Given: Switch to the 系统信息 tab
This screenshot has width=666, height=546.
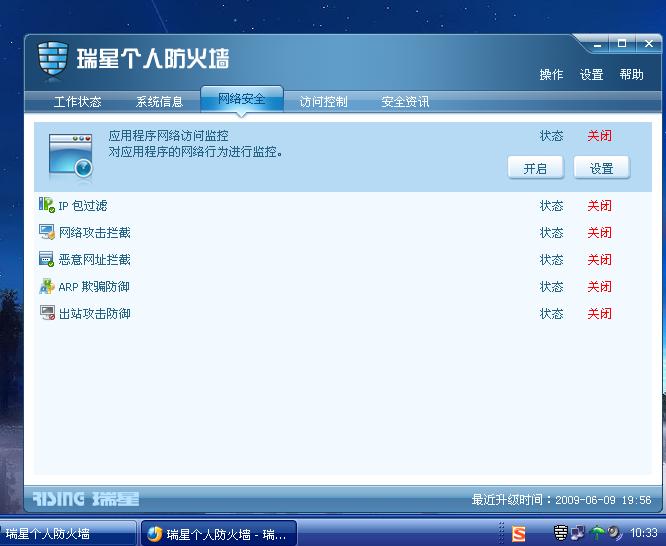Looking at the screenshot, I should click(159, 102).
